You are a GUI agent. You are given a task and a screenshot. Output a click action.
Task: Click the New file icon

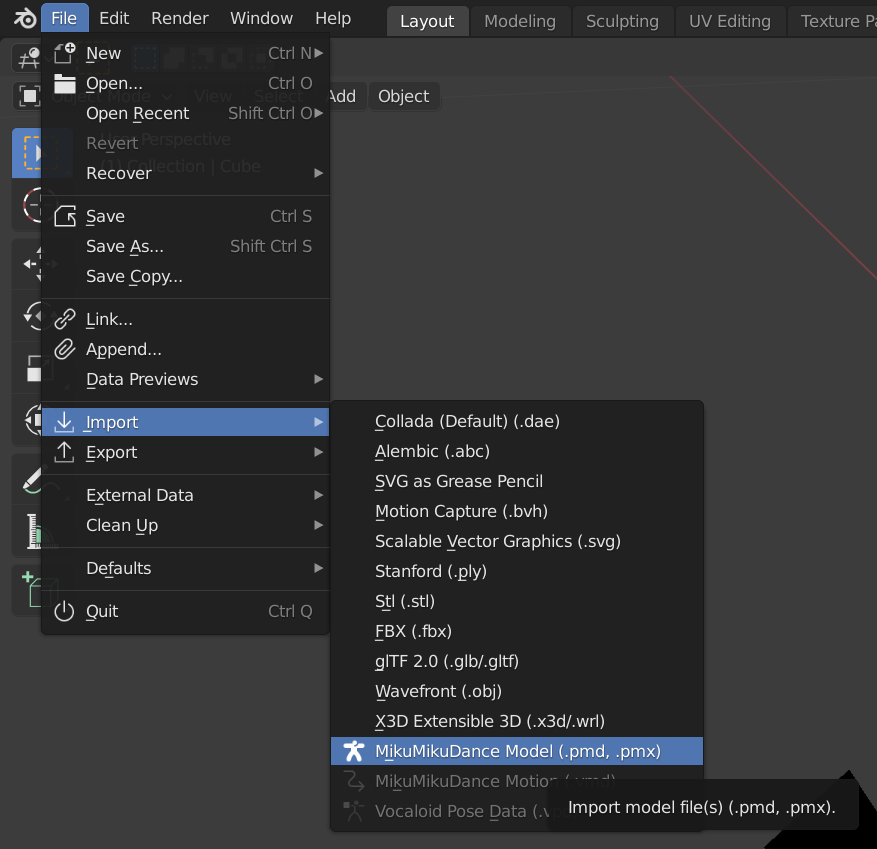[64, 53]
